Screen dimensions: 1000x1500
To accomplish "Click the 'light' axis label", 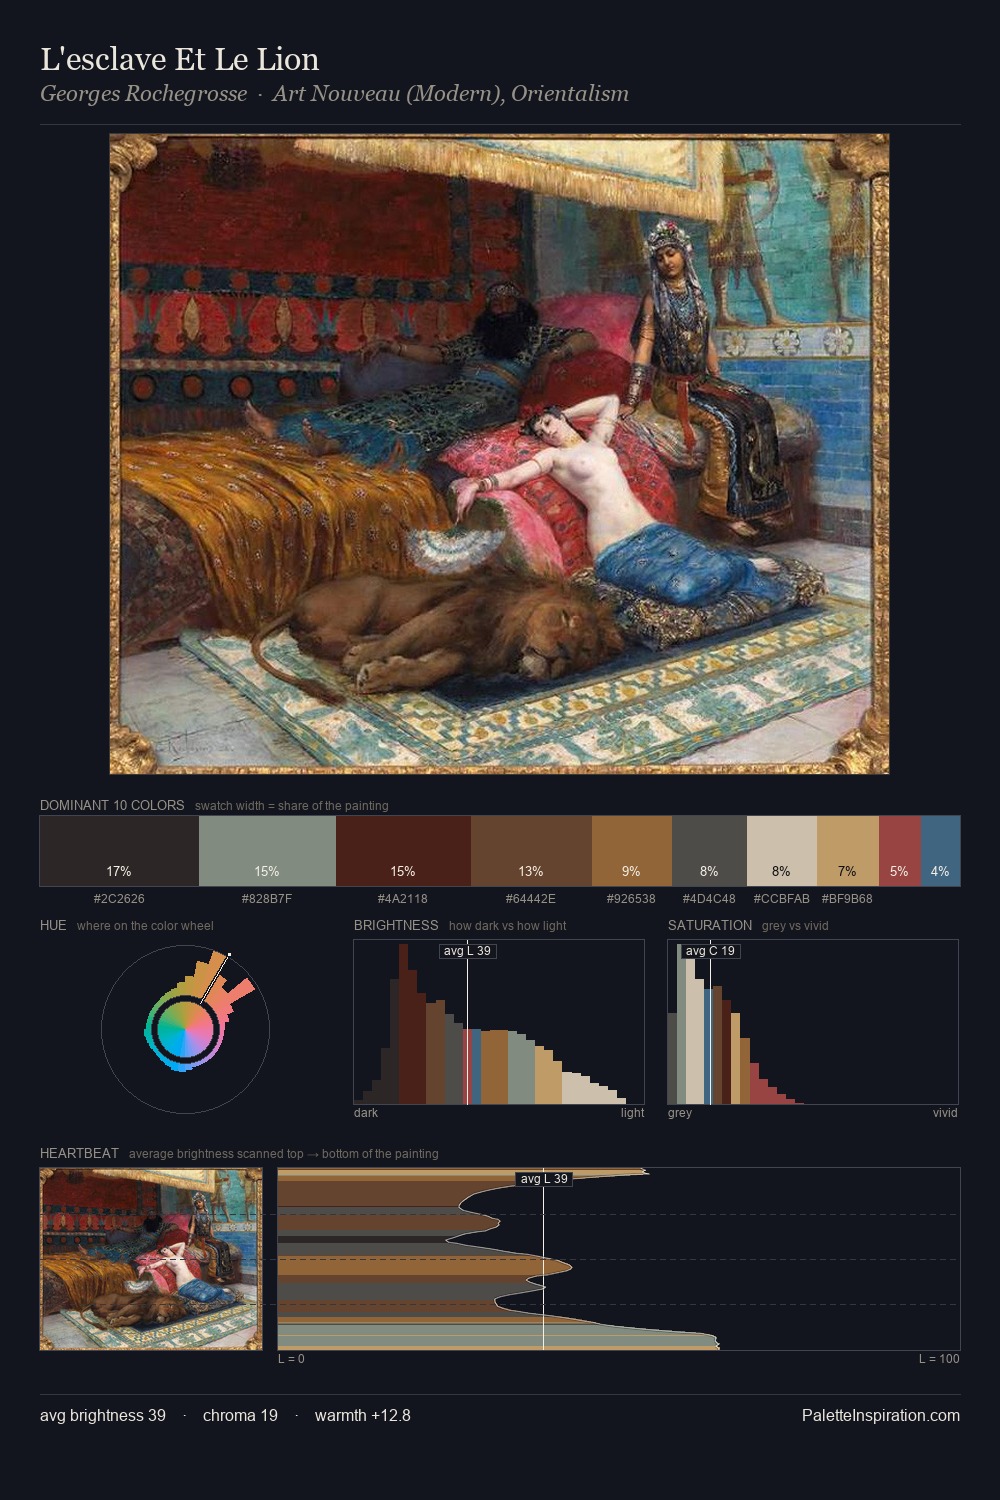I will pos(633,1113).
